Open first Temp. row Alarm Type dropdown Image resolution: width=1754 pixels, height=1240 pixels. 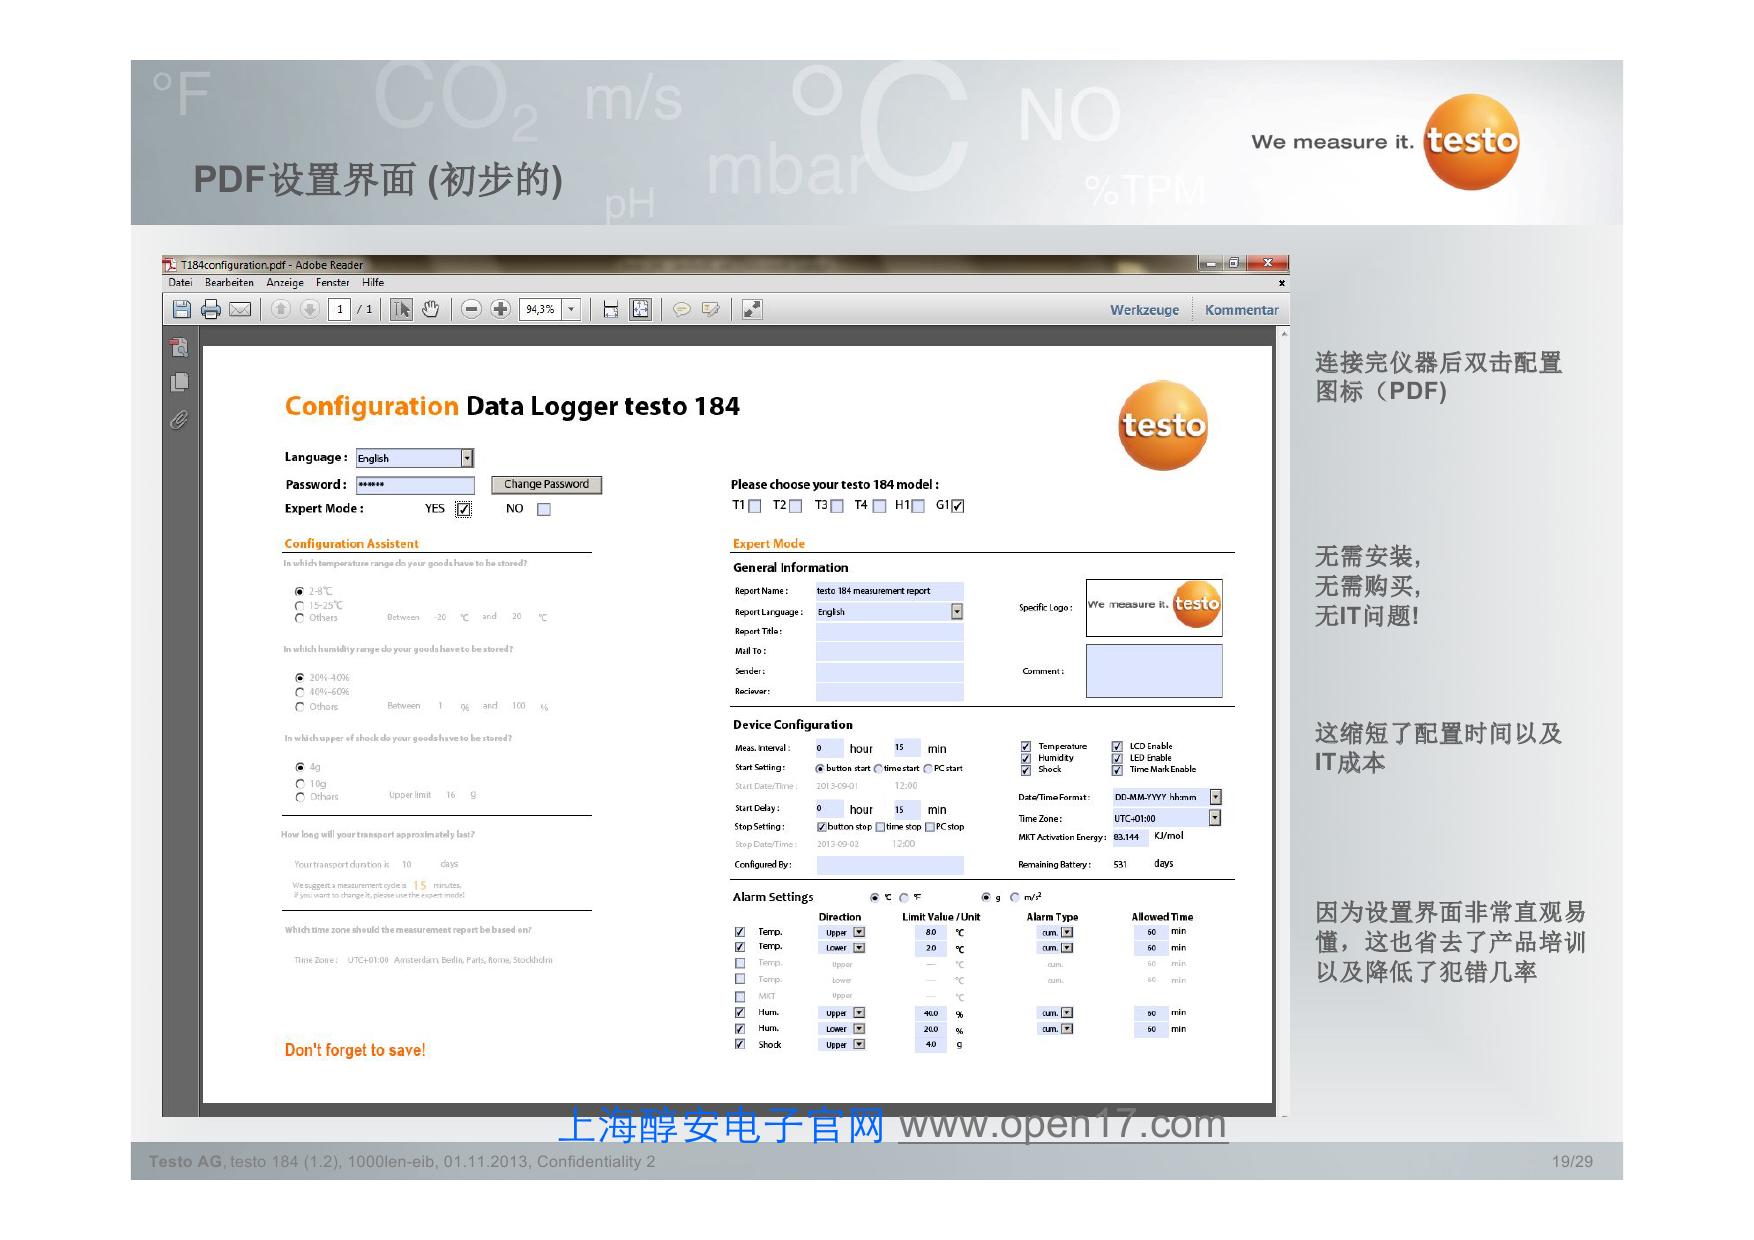tap(1067, 932)
